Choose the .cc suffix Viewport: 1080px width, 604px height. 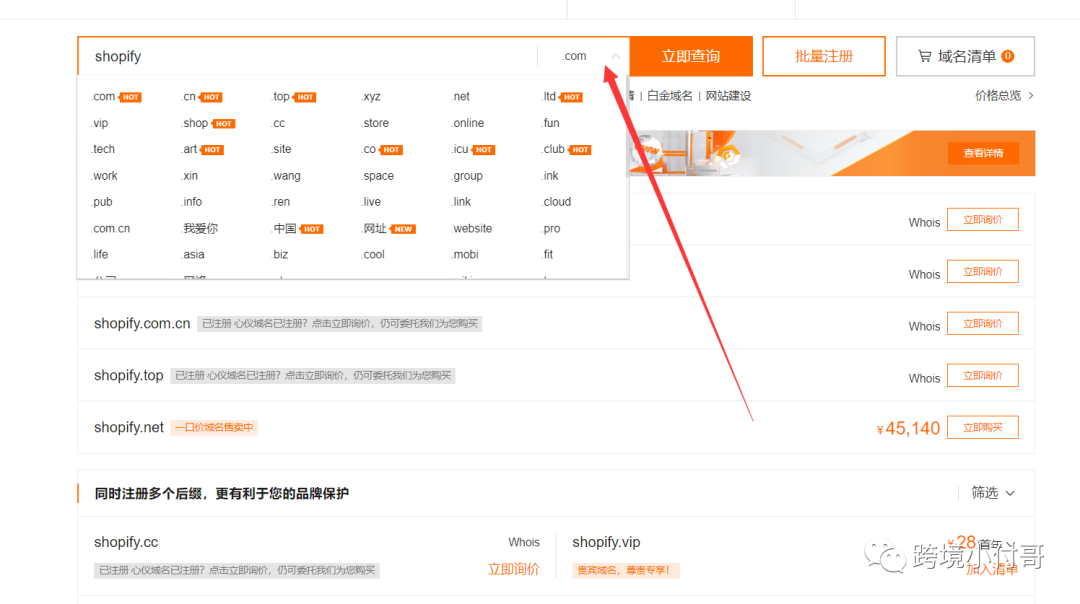[x=278, y=123]
